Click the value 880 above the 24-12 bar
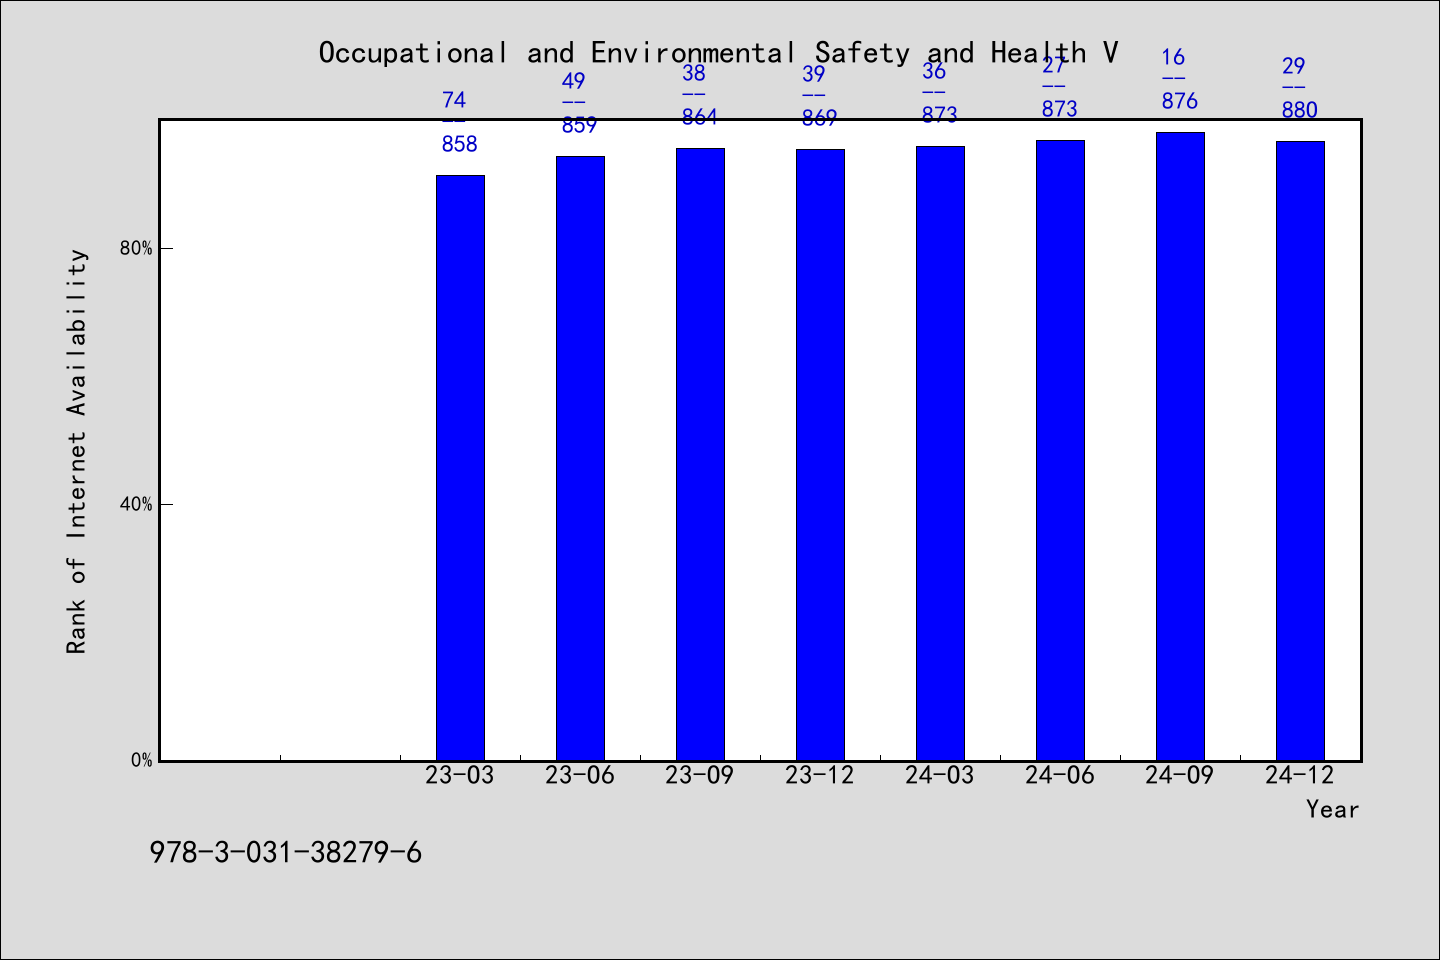Image resolution: width=1440 pixels, height=960 pixels. pos(1300,110)
